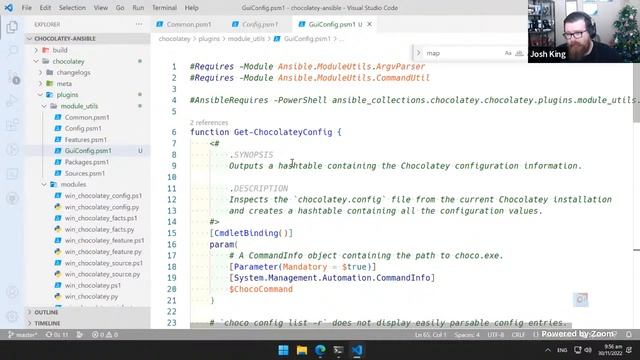Click the editor horizontal scrollbar
This screenshot has width=640, height=360.
(x=381, y=325)
